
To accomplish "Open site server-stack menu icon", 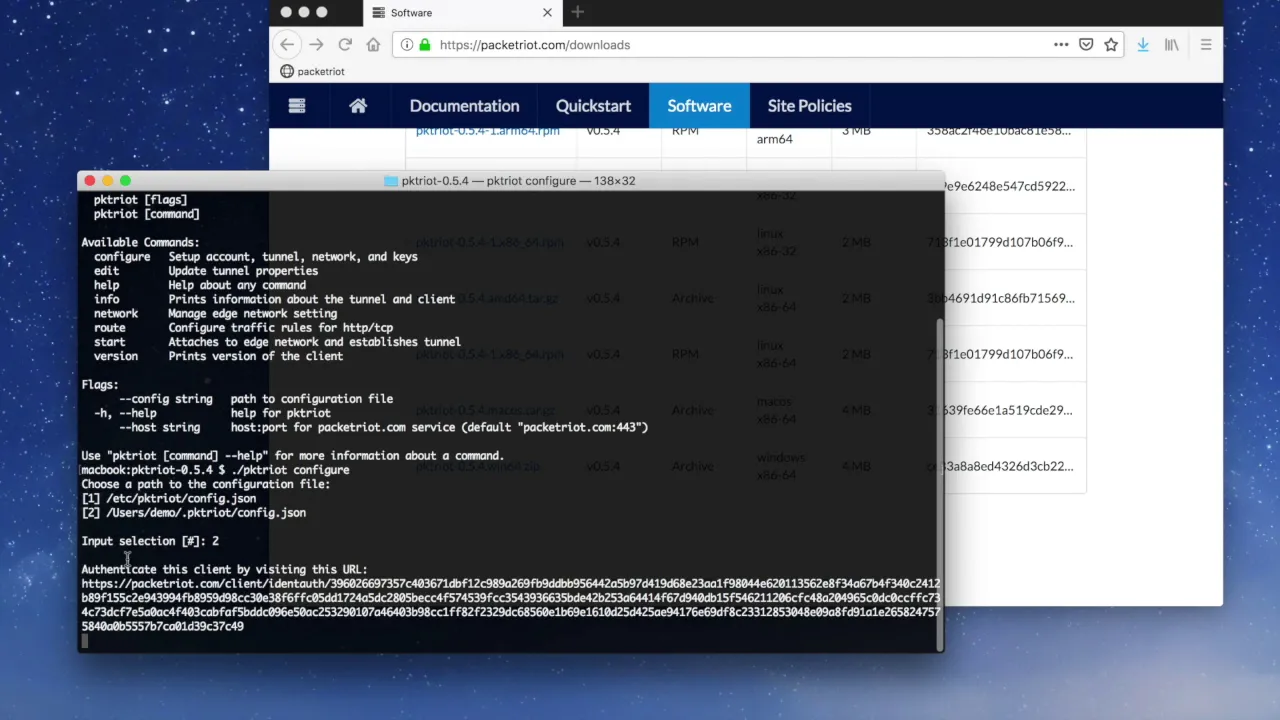I will click(297, 106).
